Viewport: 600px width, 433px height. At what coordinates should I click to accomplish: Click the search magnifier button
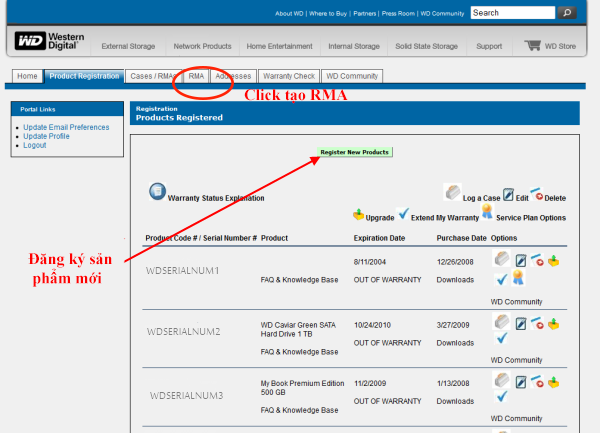(567, 13)
